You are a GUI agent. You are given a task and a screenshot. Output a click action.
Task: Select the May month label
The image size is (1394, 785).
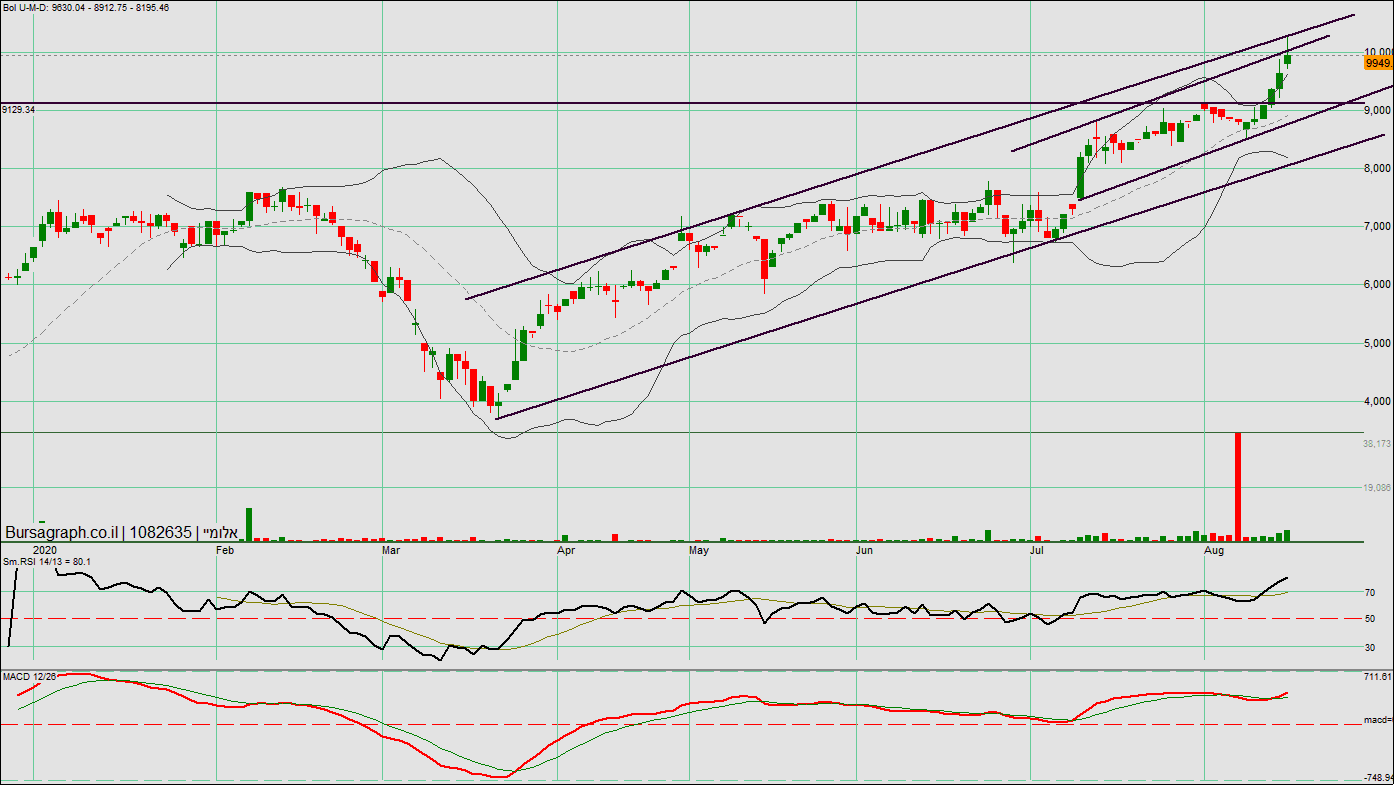pos(699,550)
